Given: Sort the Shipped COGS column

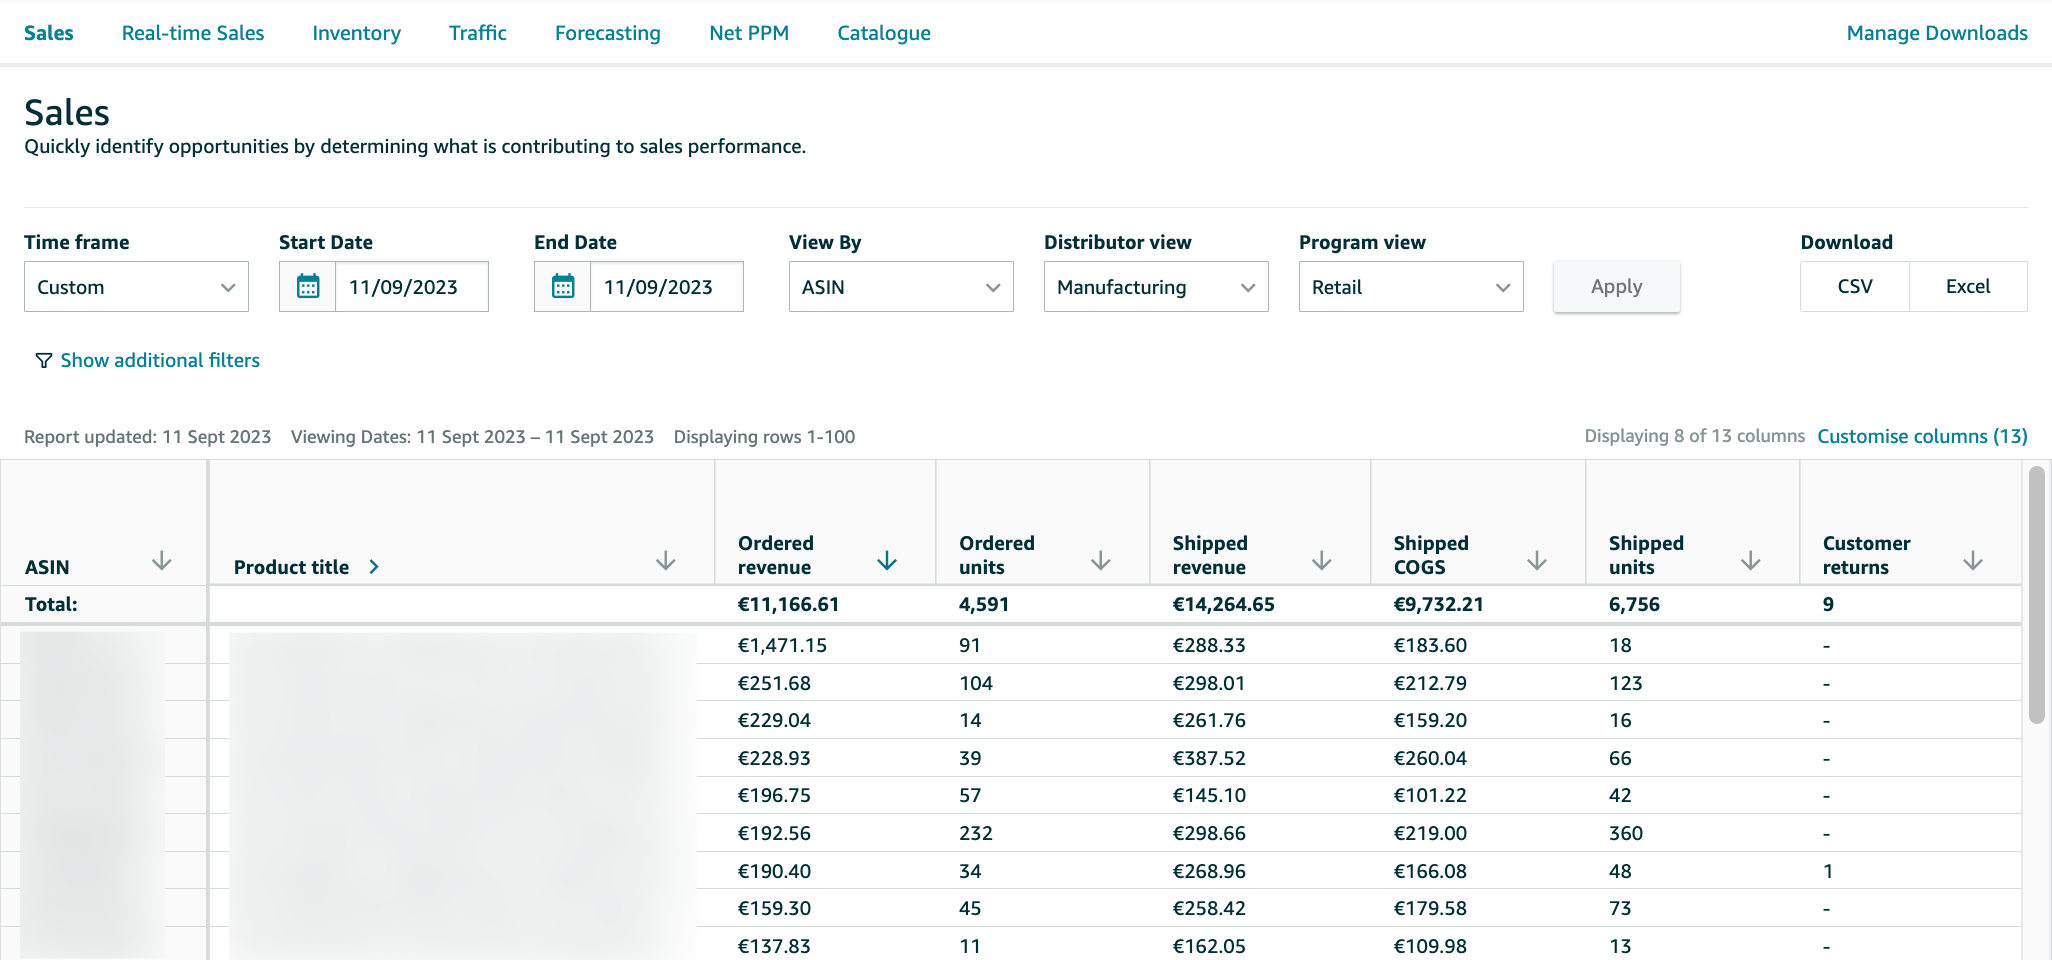Looking at the screenshot, I should tap(1537, 561).
